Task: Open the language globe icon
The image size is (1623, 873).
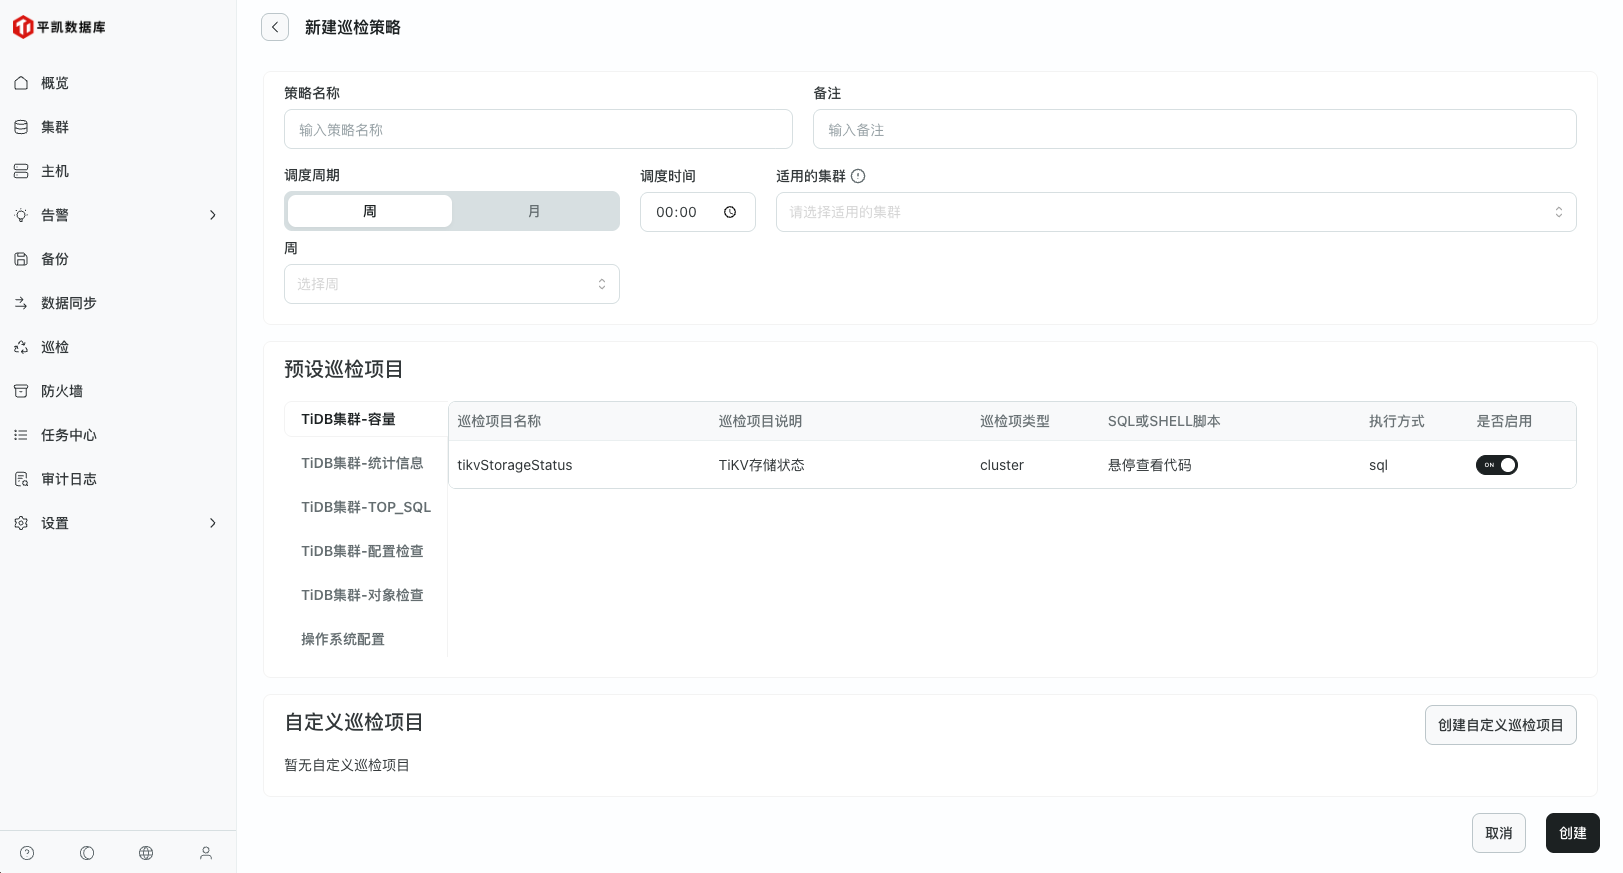Action: pyautogui.click(x=146, y=853)
